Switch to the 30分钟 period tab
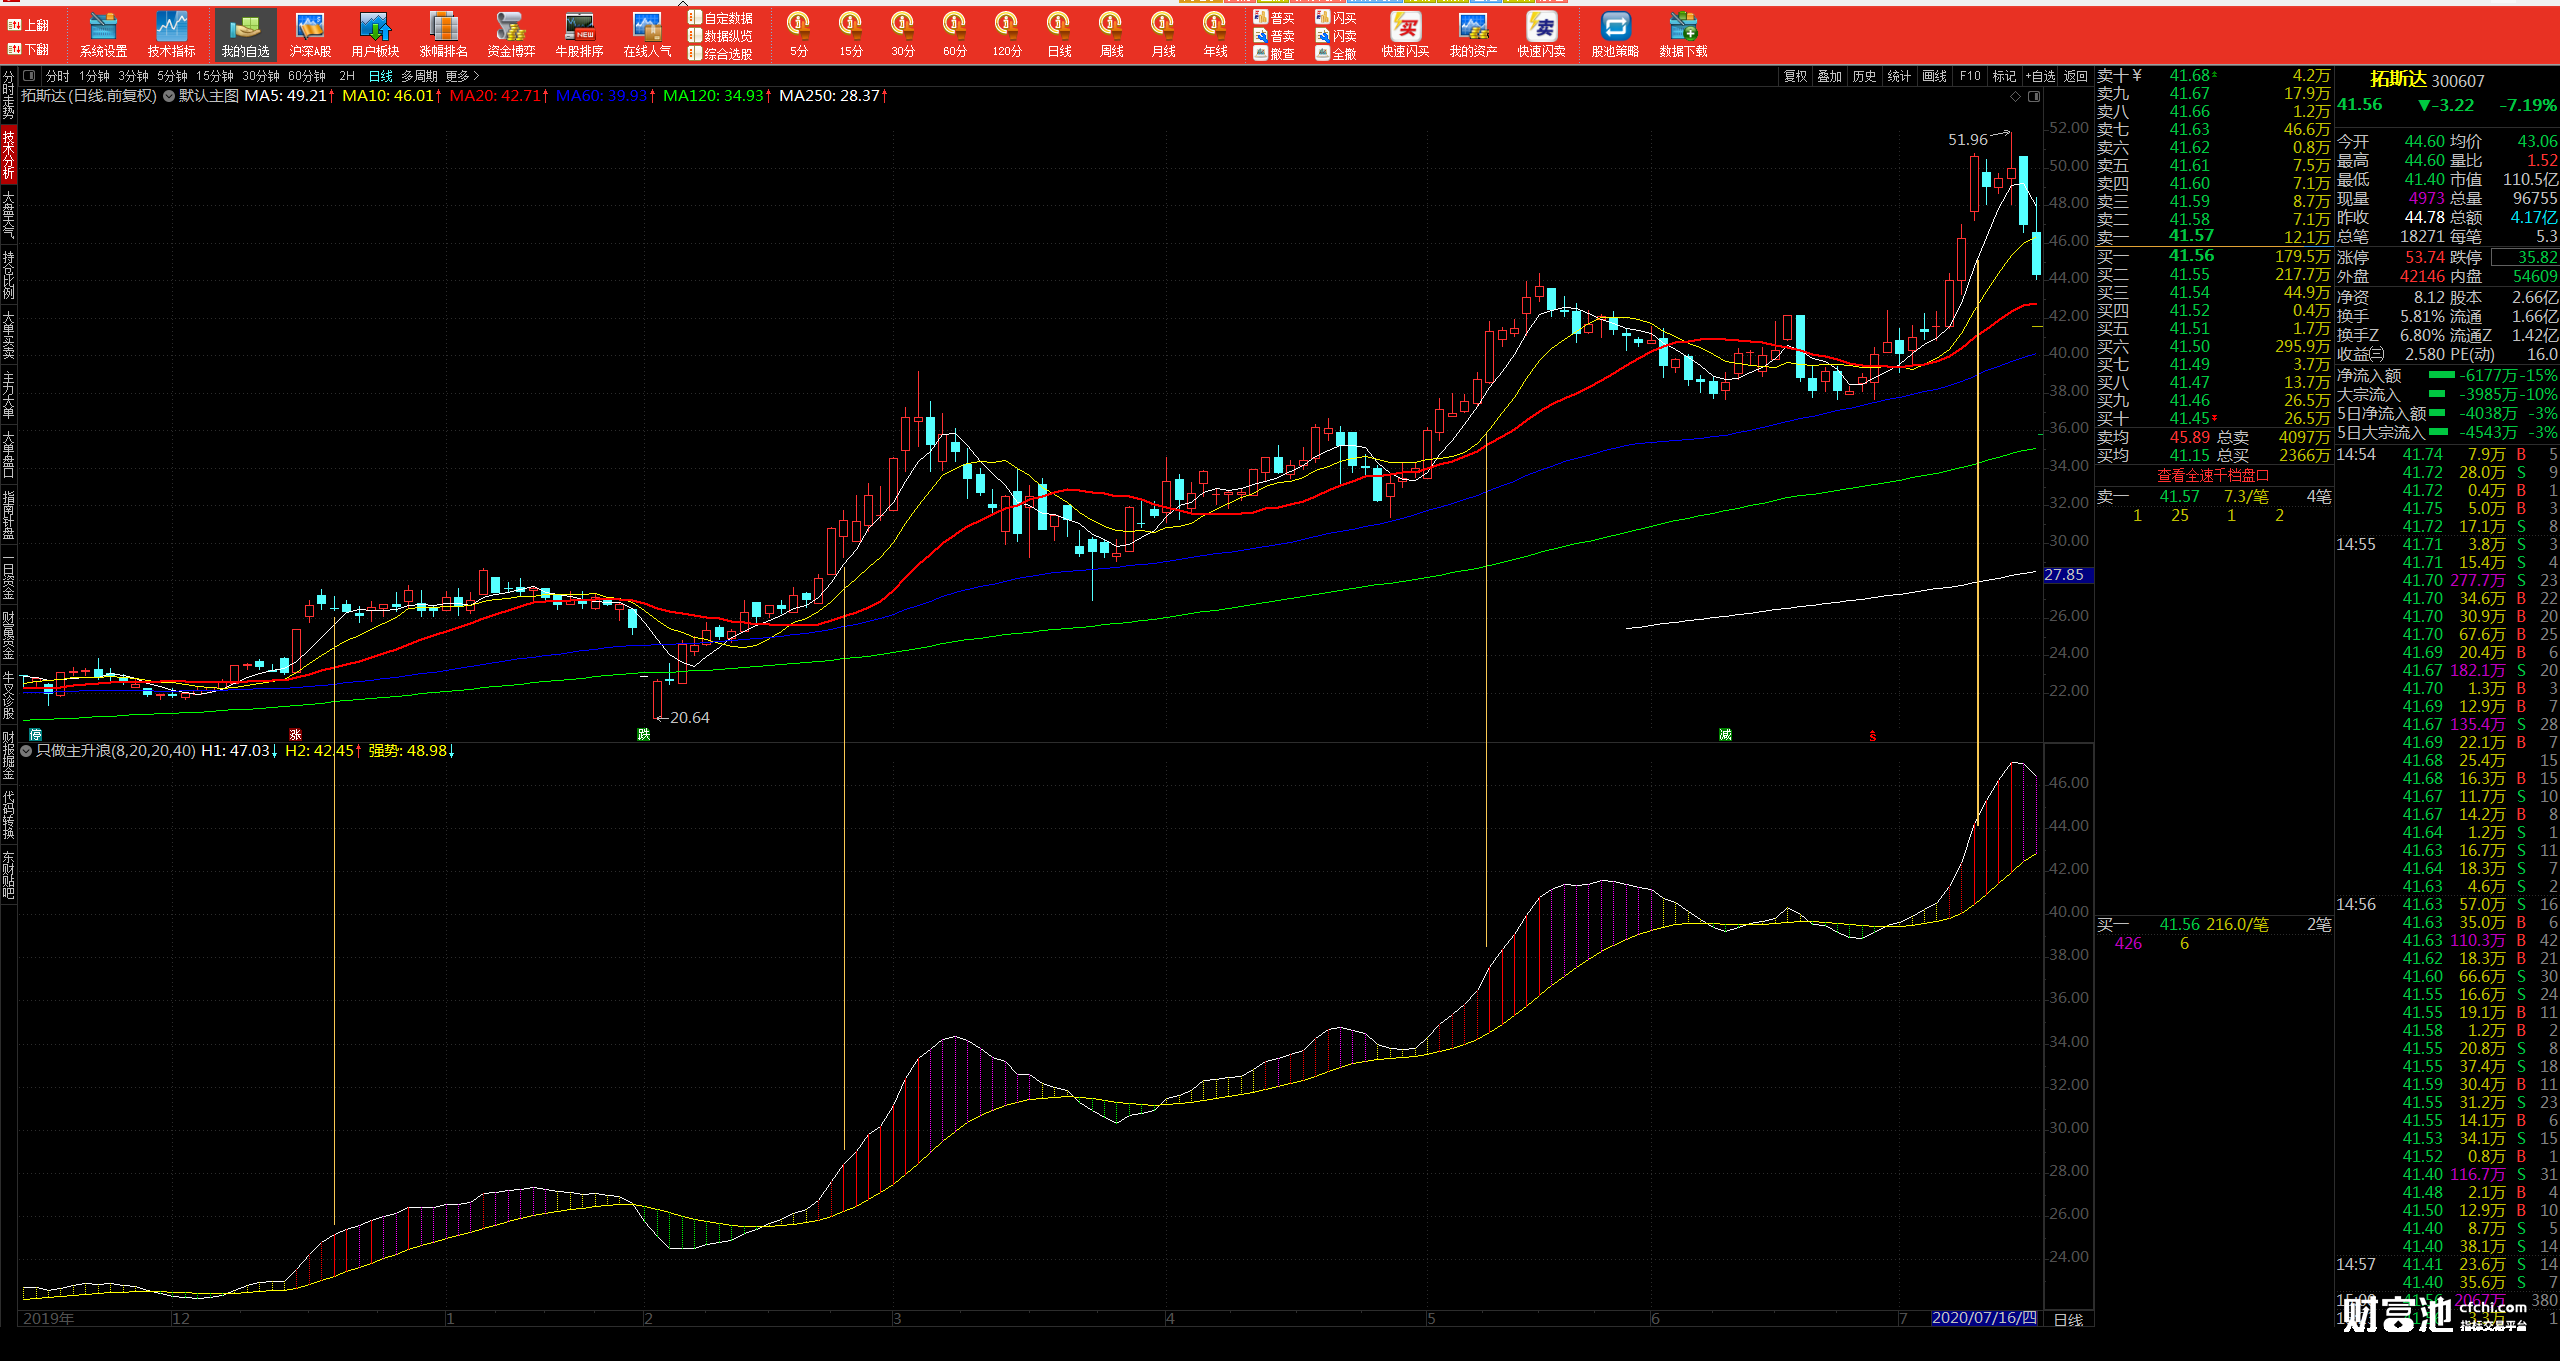 [x=260, y=76]
